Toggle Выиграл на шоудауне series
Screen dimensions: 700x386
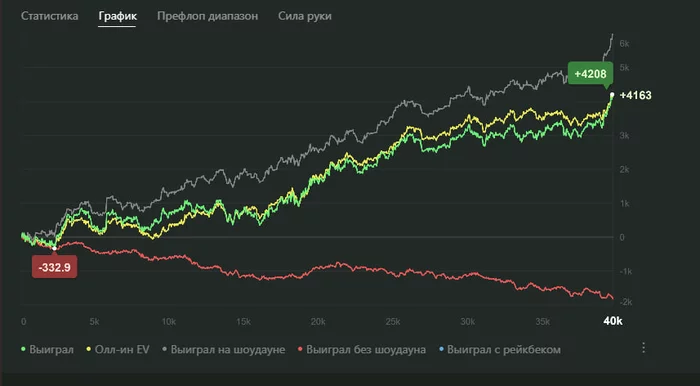pyautogui.click(x=224, y=349)
